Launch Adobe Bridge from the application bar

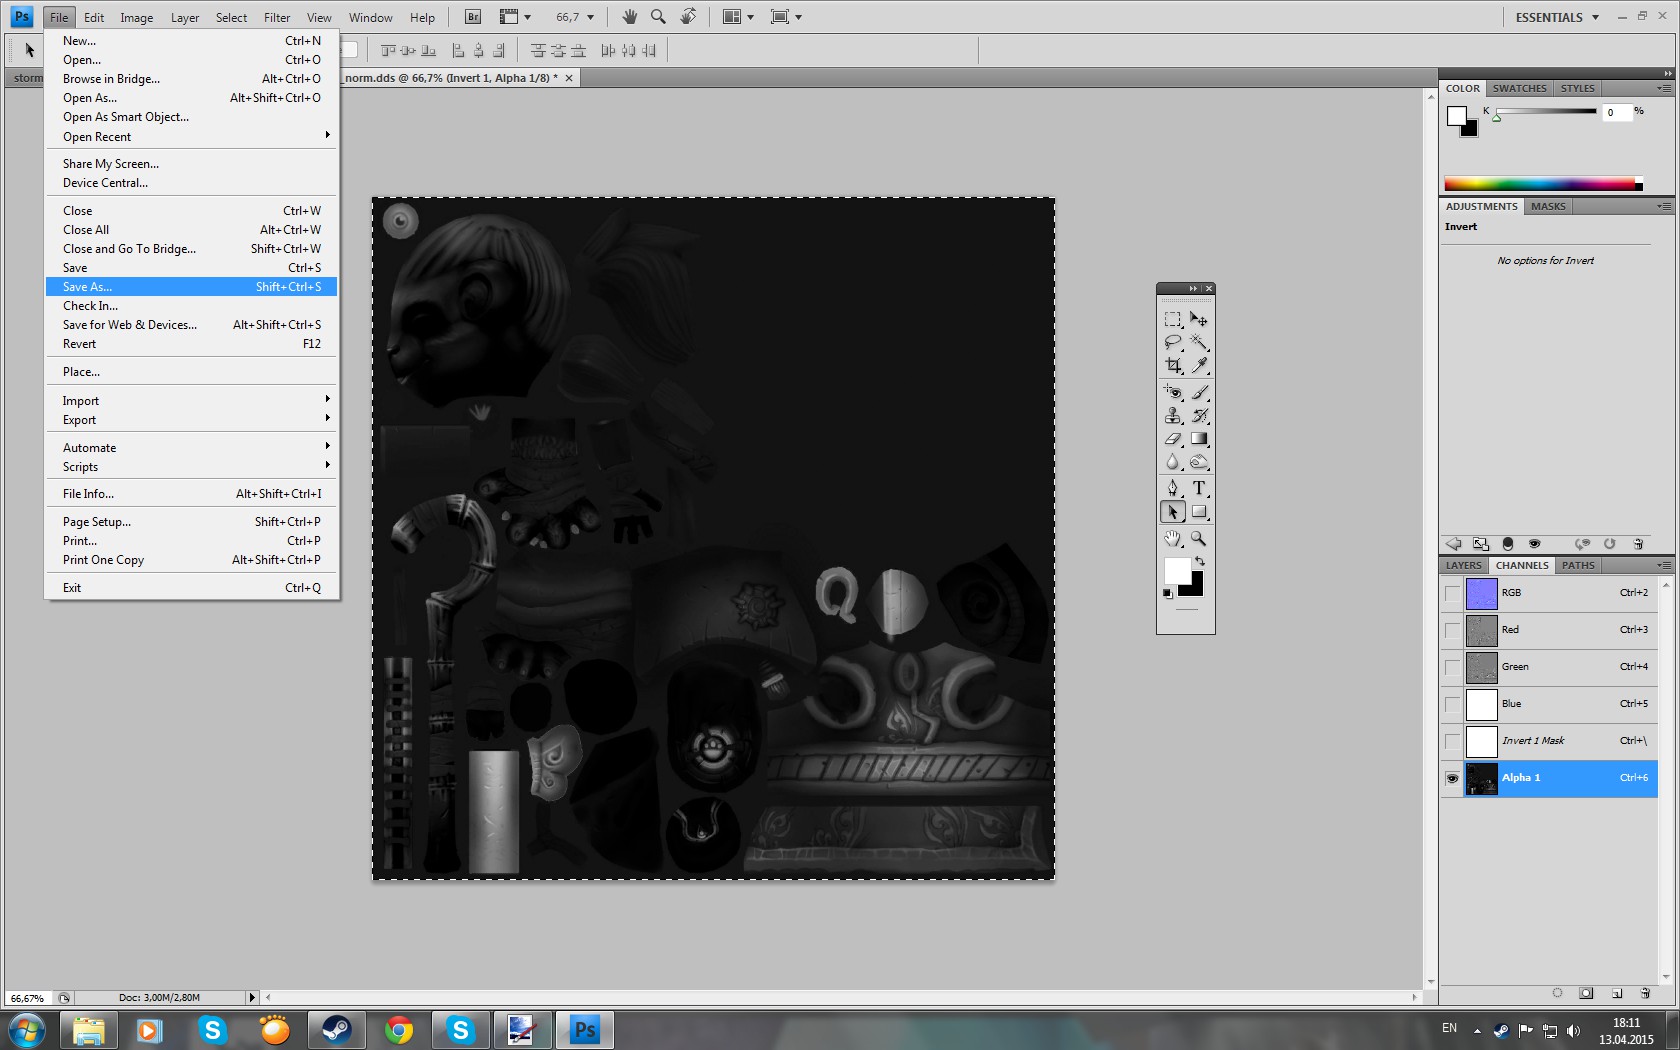[473, 17]
